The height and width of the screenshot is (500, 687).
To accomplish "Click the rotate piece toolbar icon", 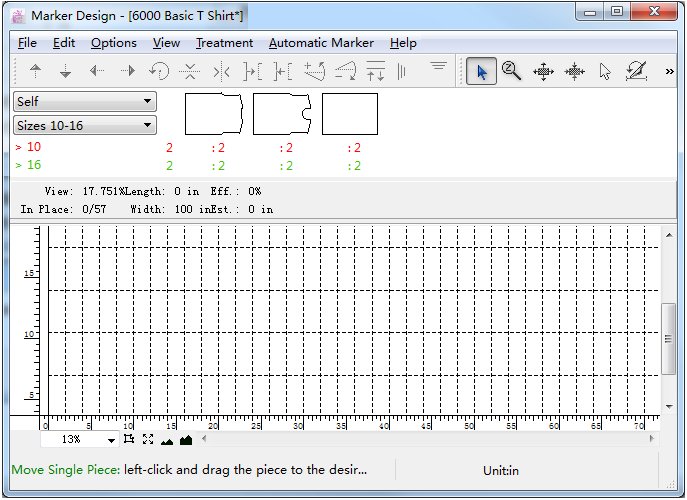I will [x=158, y=72].
